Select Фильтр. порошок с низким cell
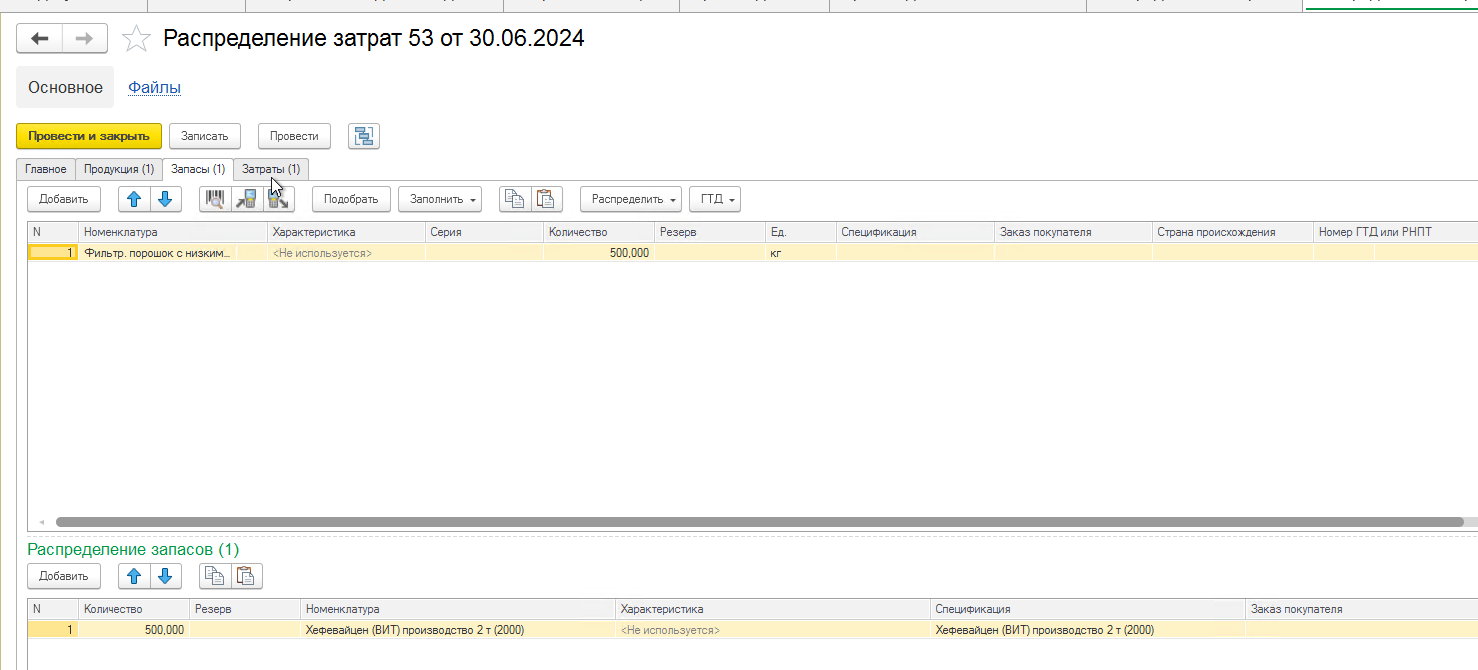Screen dimensions: 1478x670 tap(158, 253)
